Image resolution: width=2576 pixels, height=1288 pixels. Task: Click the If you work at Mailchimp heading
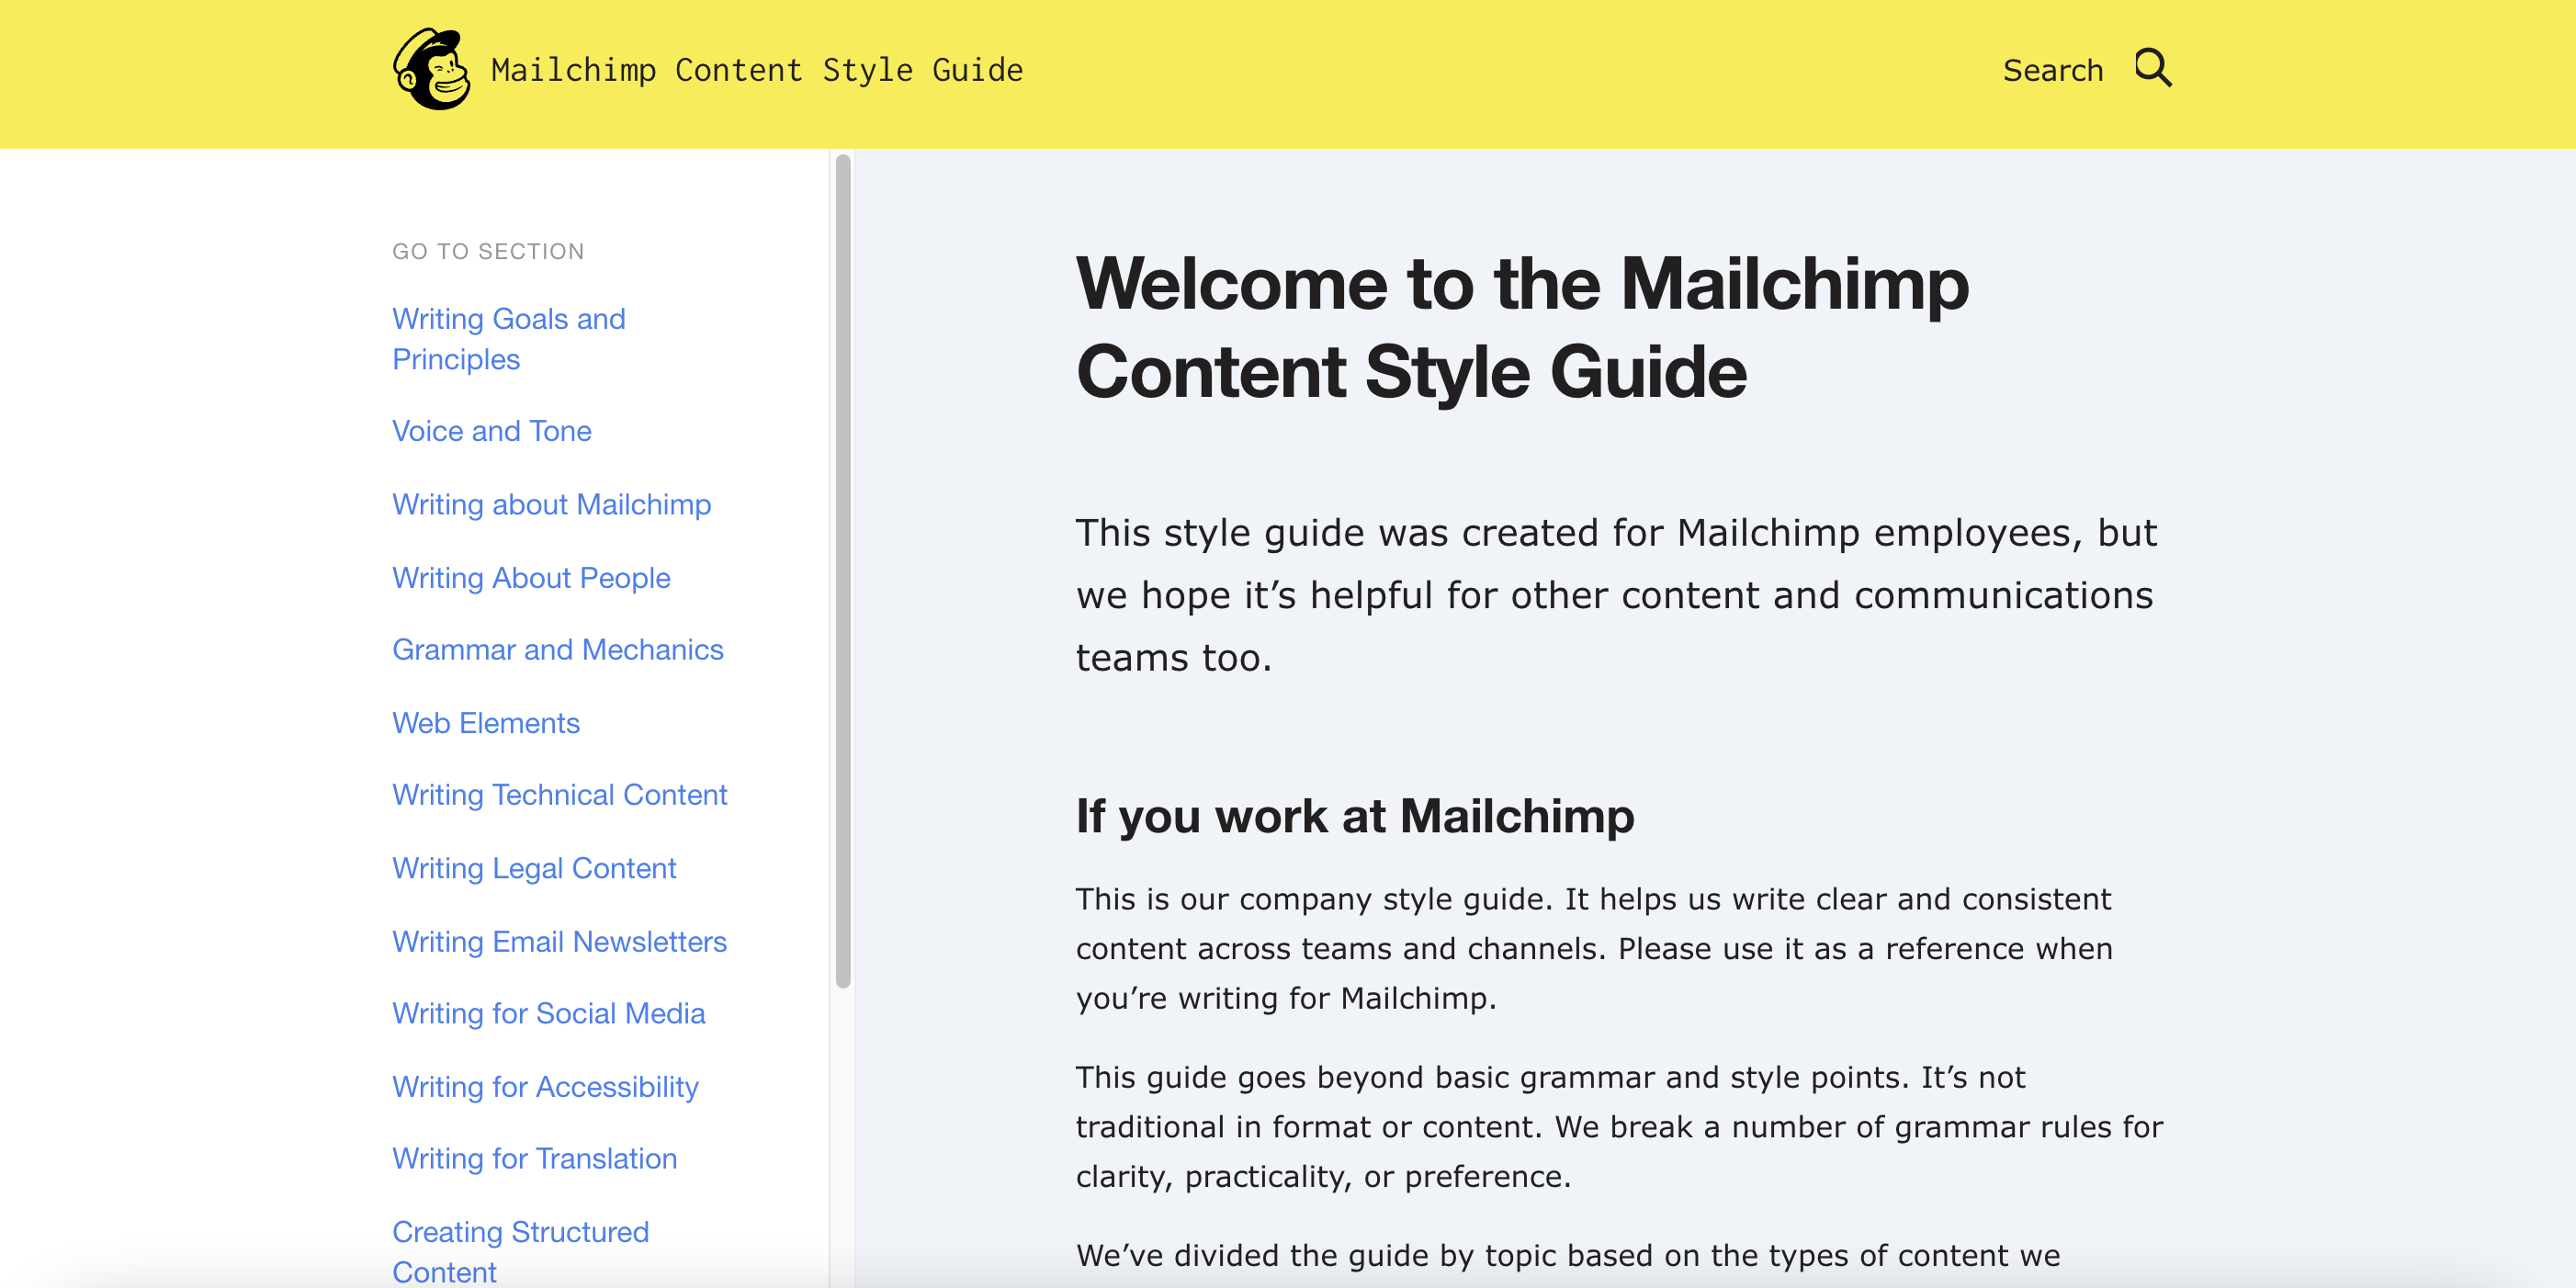pyautogui.click(x=1354, y=816)
